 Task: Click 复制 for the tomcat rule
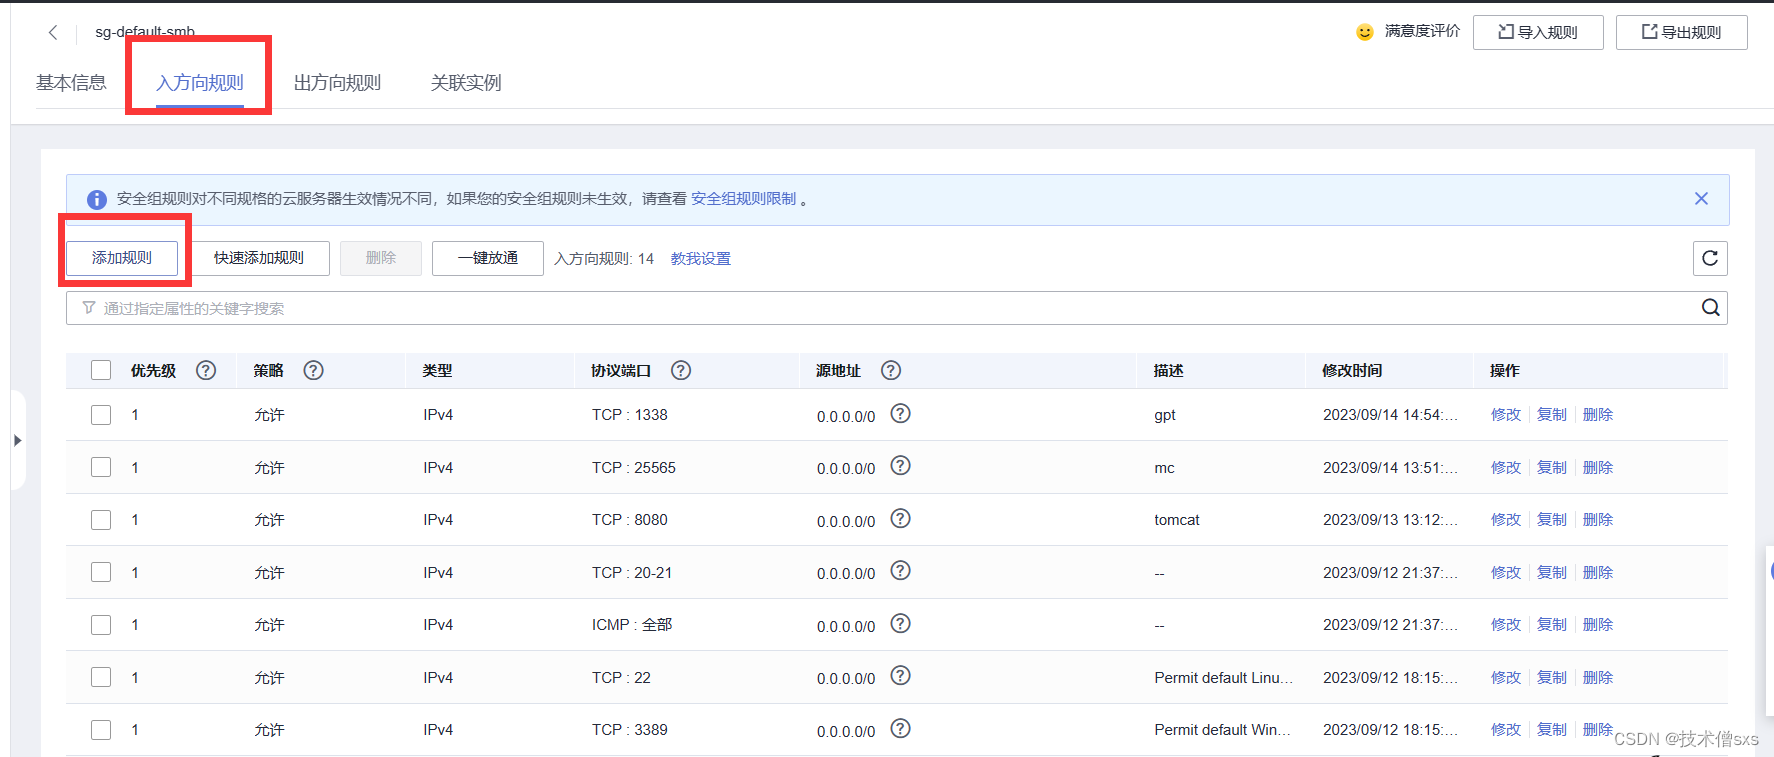pyautogui.click(x=1552, y=520)
